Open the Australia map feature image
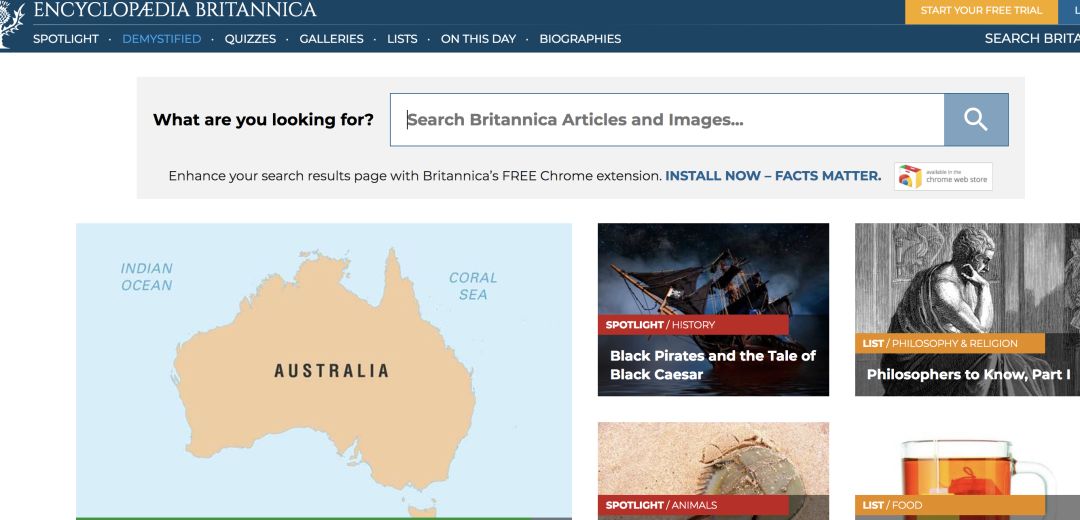Screen dimensions: 1080x520 coord(324,370)
